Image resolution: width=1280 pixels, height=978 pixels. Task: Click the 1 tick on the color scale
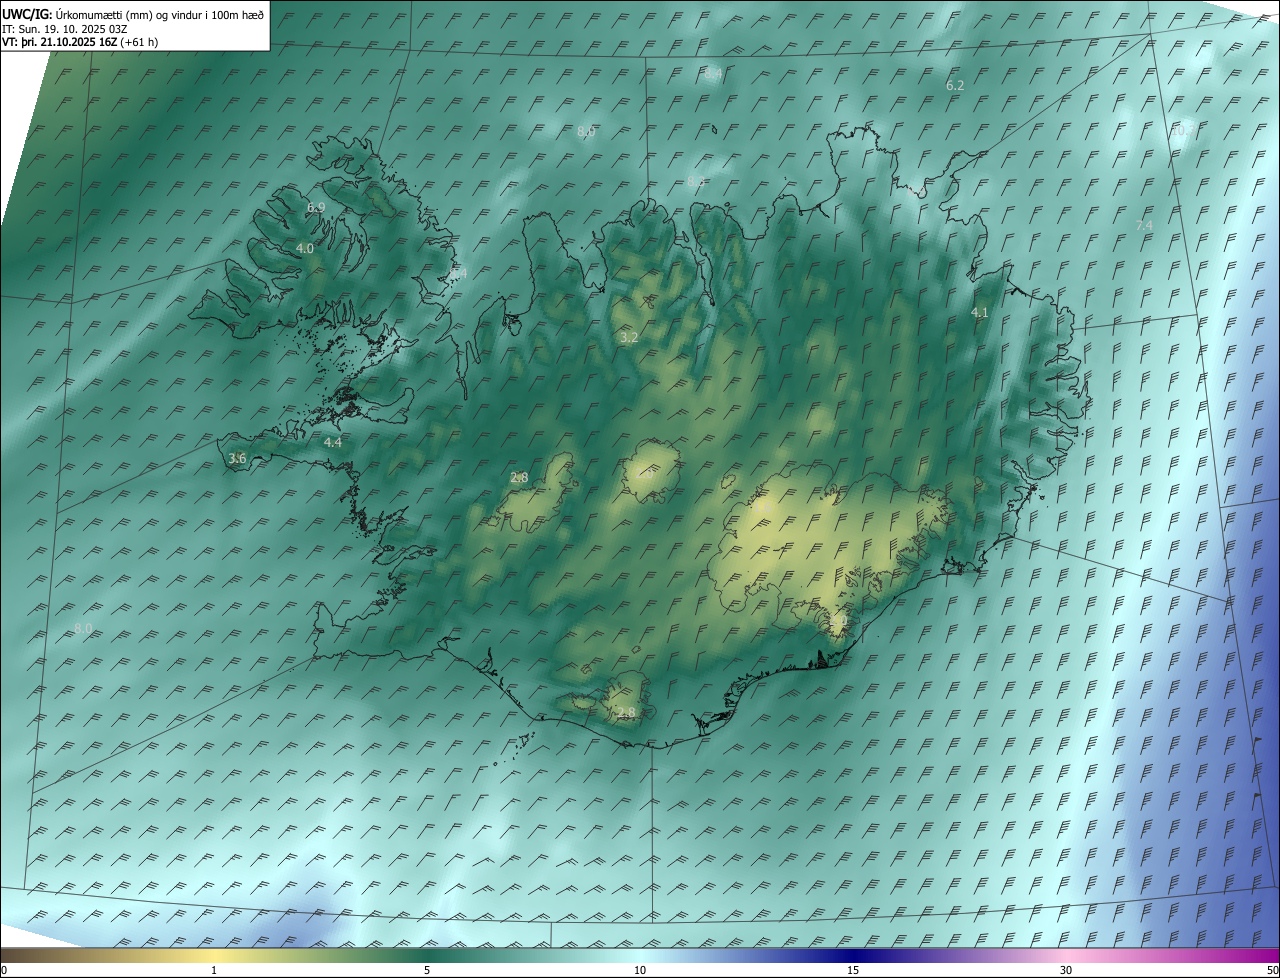(x=214, y=970)
